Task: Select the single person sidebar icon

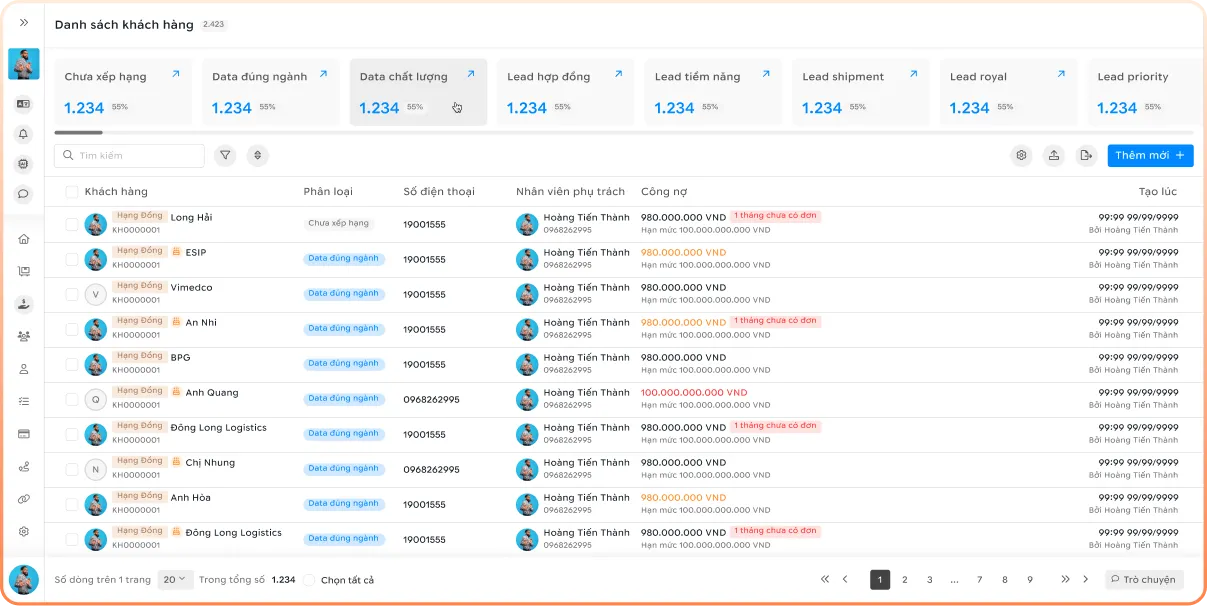Action: pos(24,369)
